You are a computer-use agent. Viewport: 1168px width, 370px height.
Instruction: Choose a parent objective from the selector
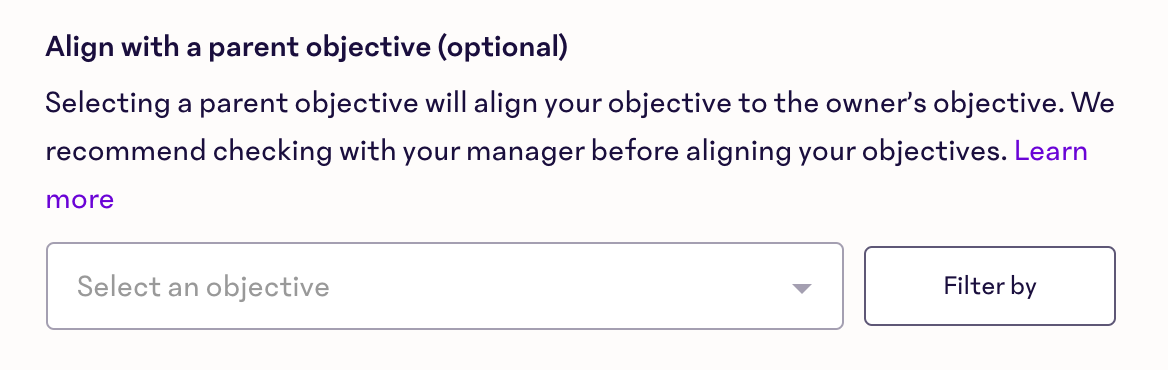tap(445, 286)
